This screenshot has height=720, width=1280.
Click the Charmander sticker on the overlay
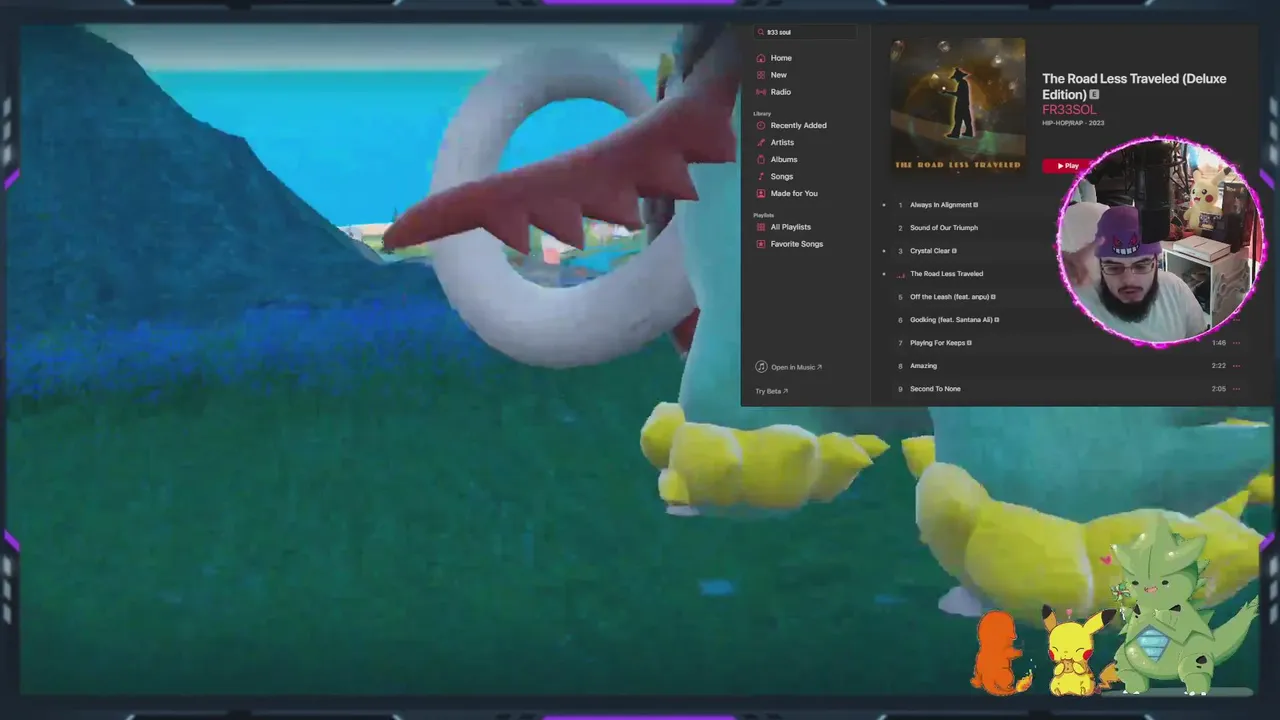coord(1001,653)
